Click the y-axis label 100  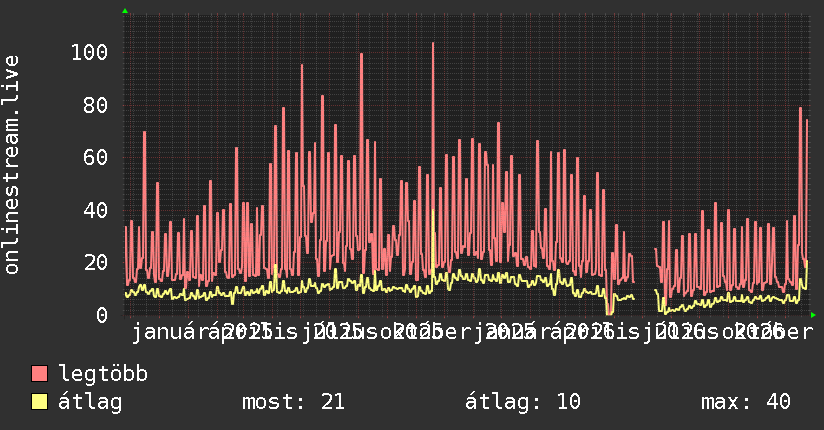coord(89,53)
